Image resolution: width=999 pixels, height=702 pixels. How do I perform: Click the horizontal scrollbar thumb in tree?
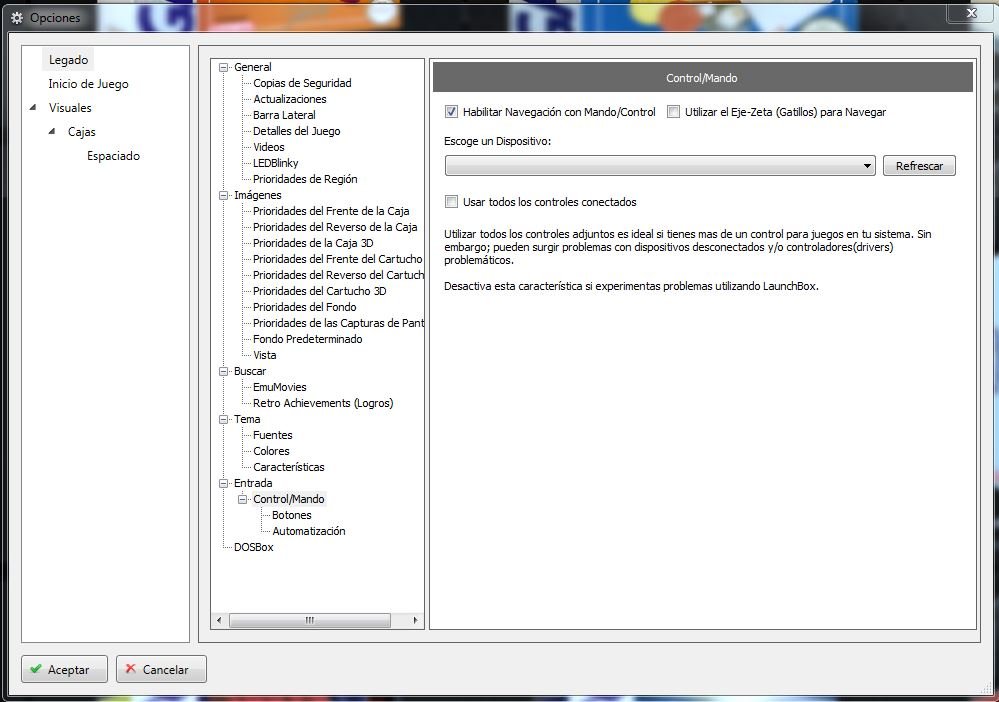click(x=310, y=620)
